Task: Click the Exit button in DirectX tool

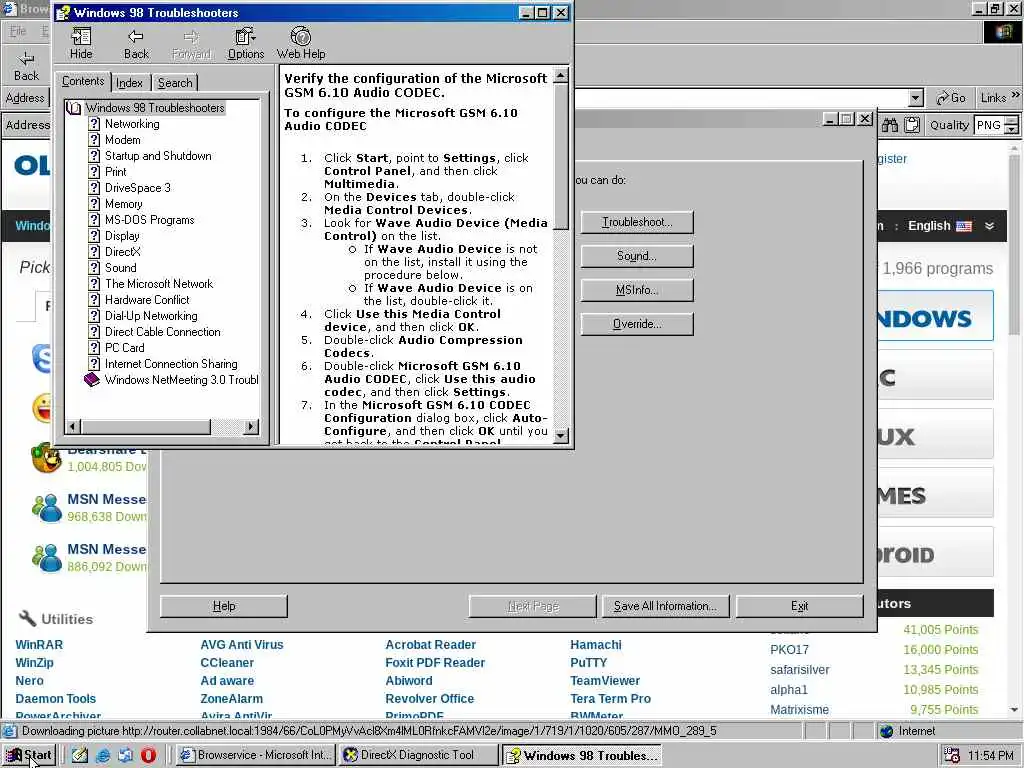Action: (799, 606)
